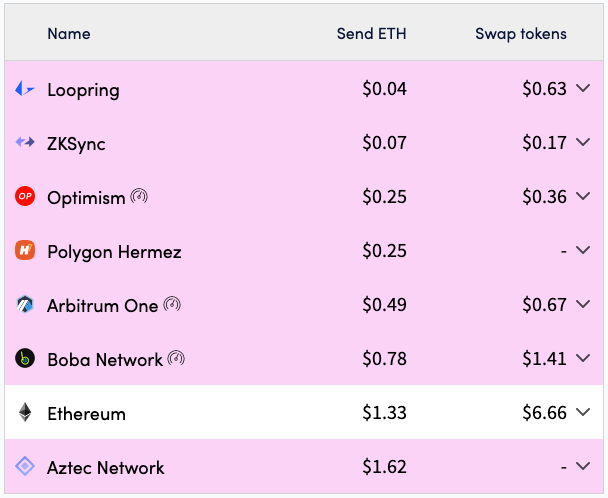Sort by Swap tokens column header
Viewport: 608px width, 498px height.
tap(520, 34)
